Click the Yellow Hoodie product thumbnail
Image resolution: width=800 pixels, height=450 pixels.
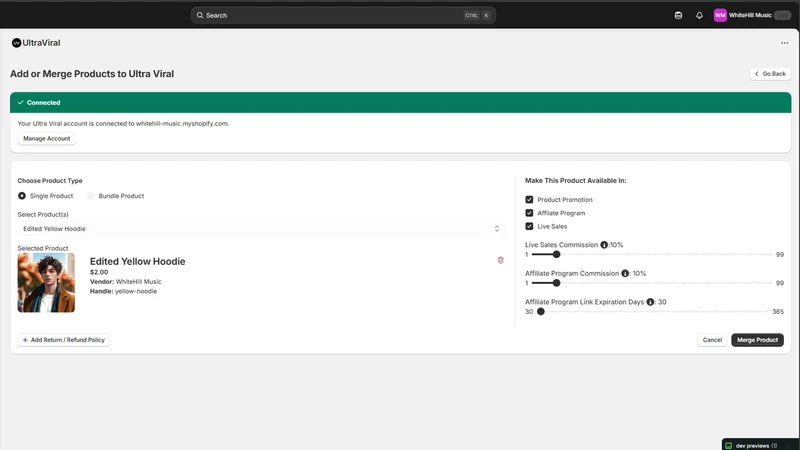pos(46,283)
